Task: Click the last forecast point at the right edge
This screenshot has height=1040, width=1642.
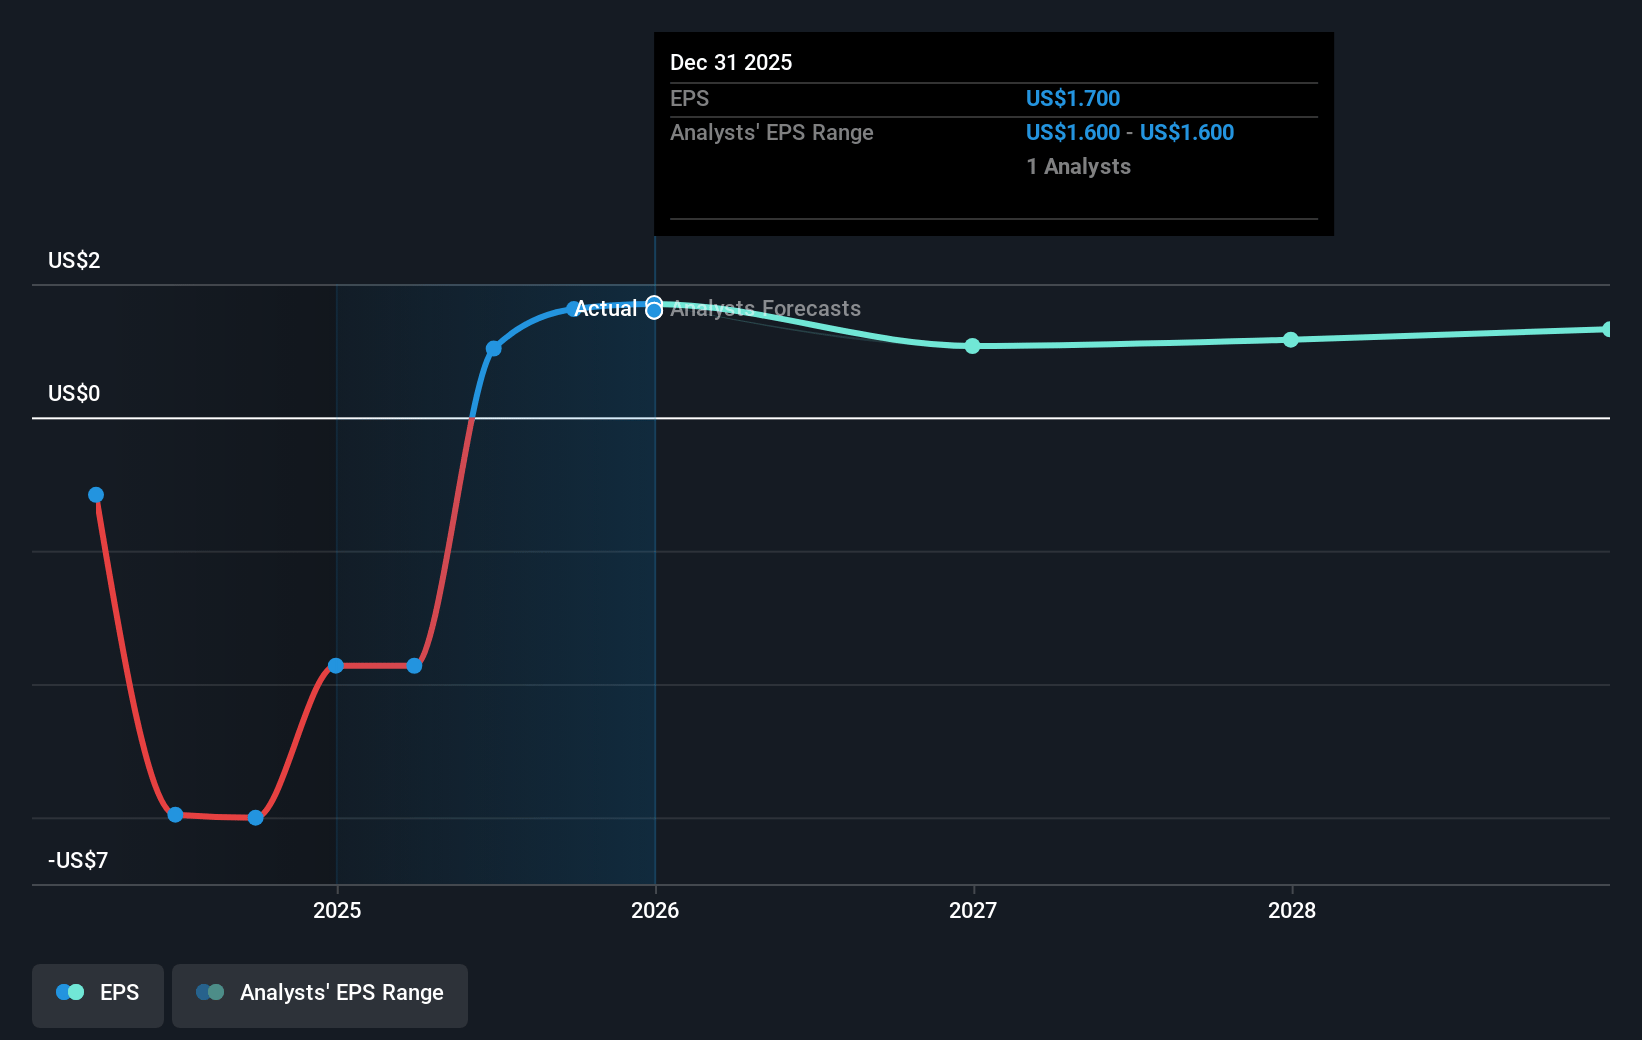Action: click(1606, 330)
